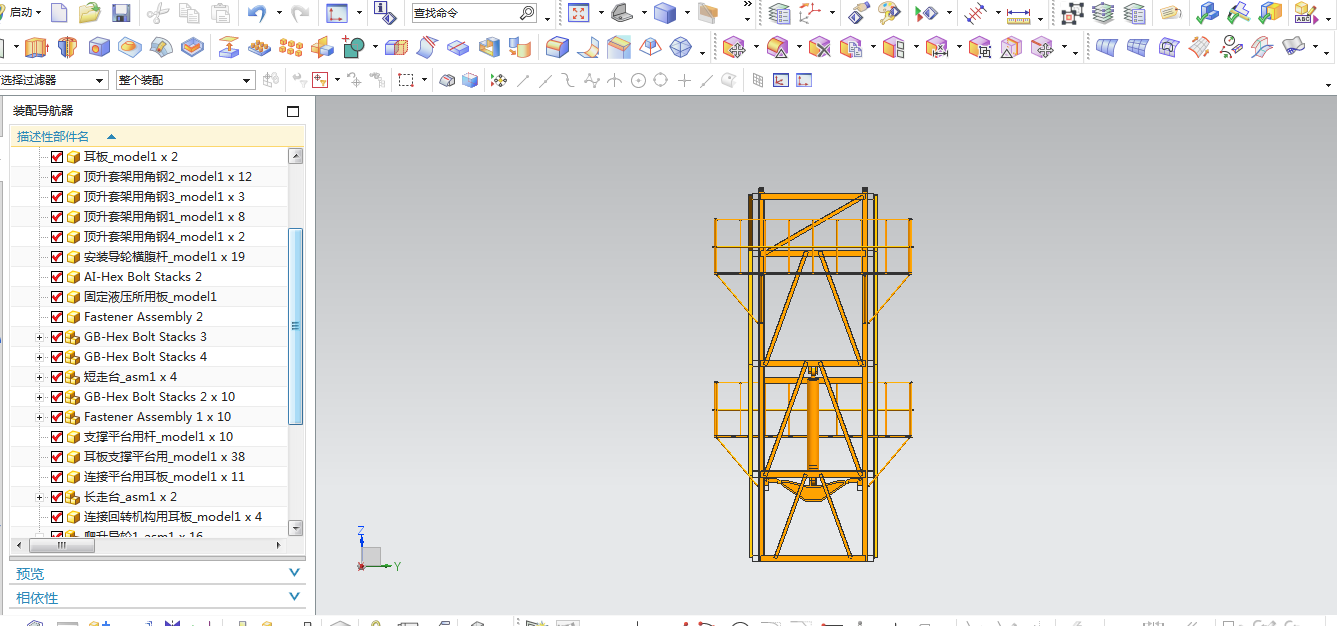
Task: Click the grid display icon in selection bar
Action: click(758, 80)
